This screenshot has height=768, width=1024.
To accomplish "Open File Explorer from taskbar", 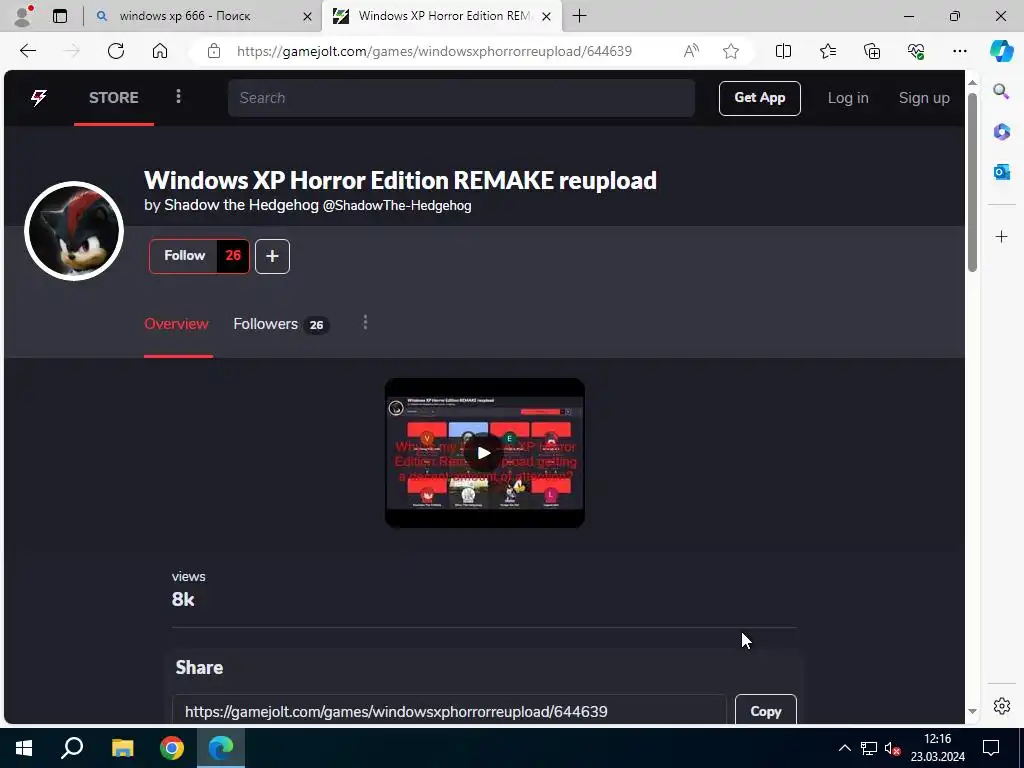I will (x=122, y=748).
